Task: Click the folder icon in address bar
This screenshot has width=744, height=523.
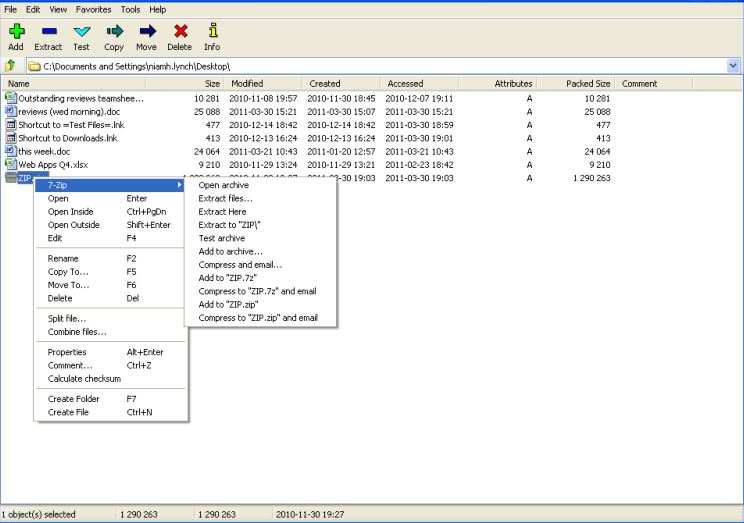Action: click(34, 66)
